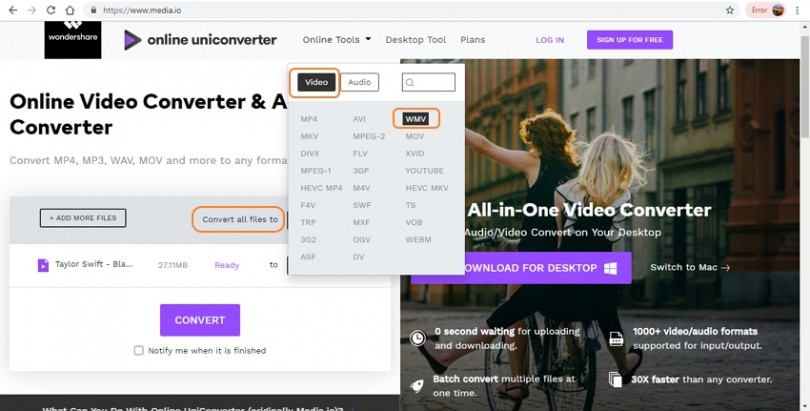
Task: Select the M4V format
Action: 362,188
